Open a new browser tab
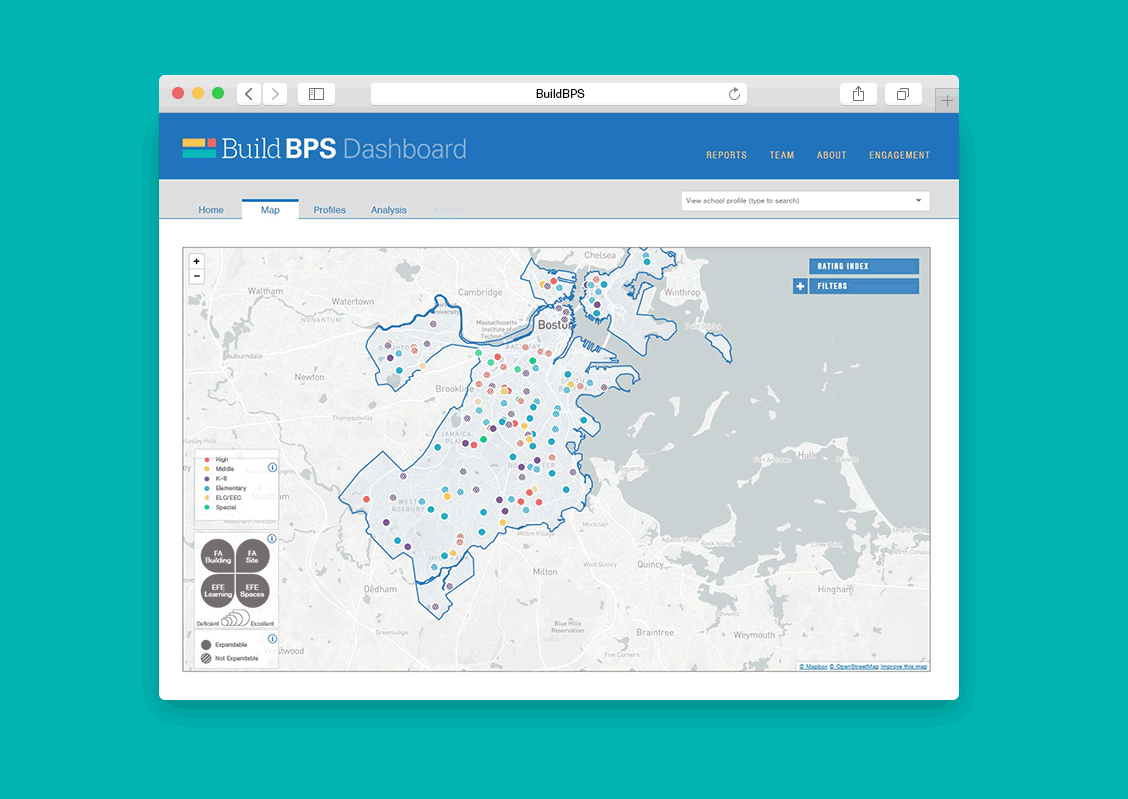The width and height of the screenshot is (1128, 799). coord(947,101)
